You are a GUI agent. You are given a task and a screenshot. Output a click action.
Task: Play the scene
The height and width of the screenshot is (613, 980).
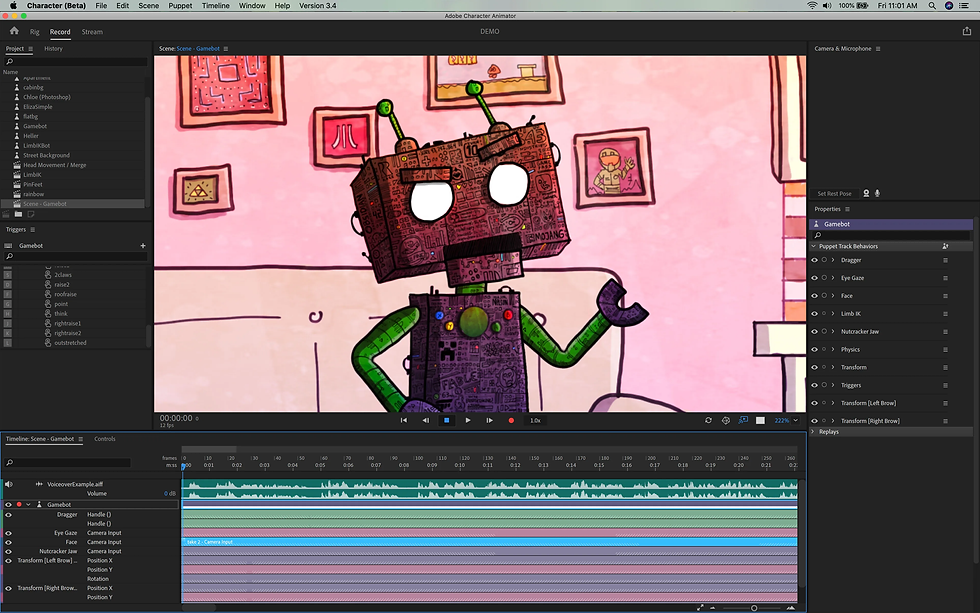(468, 421)
